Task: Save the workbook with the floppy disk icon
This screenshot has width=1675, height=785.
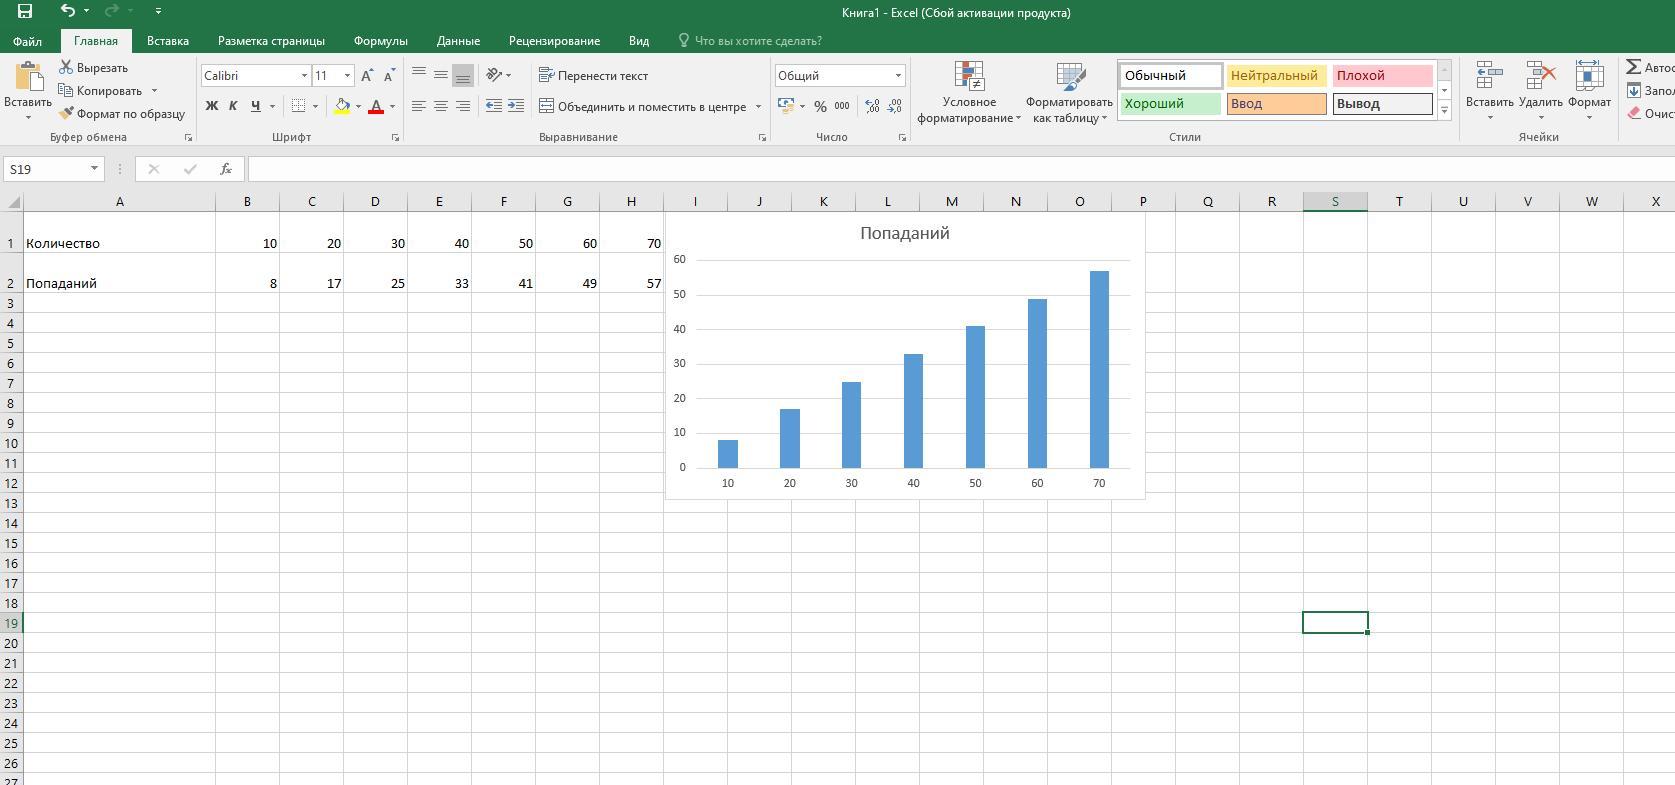Action: (x=25, y=11)
